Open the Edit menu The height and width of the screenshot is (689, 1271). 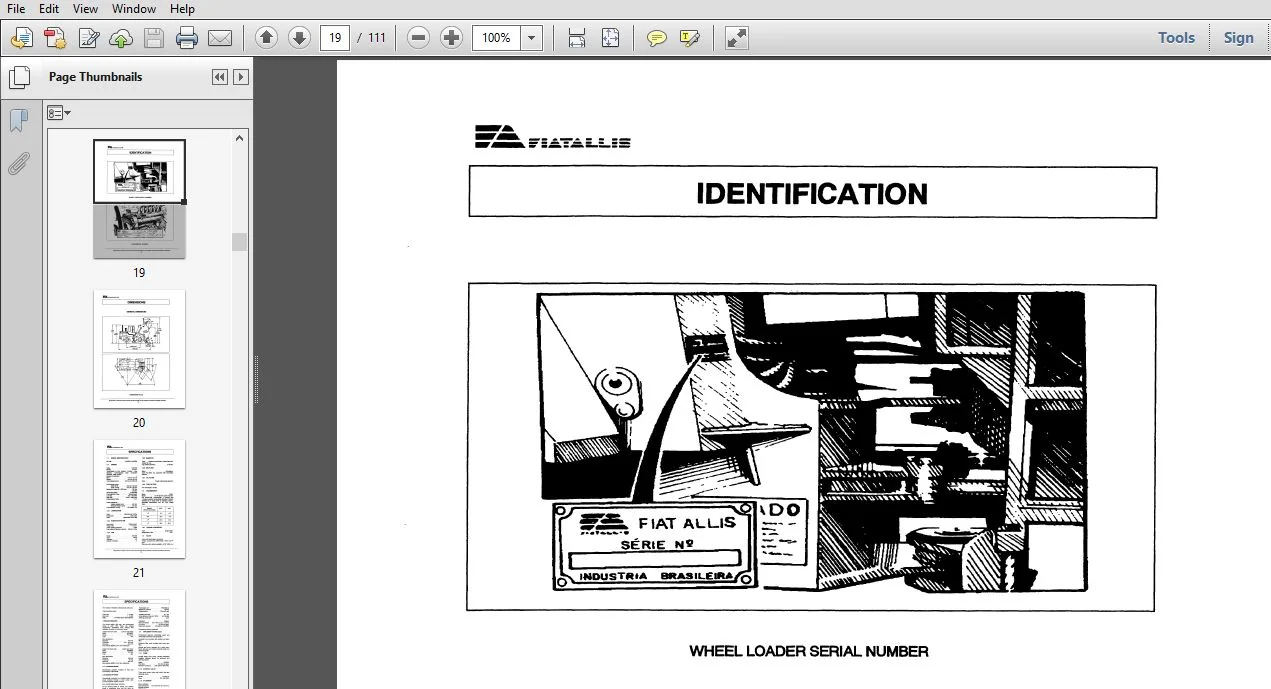point(48,9)
